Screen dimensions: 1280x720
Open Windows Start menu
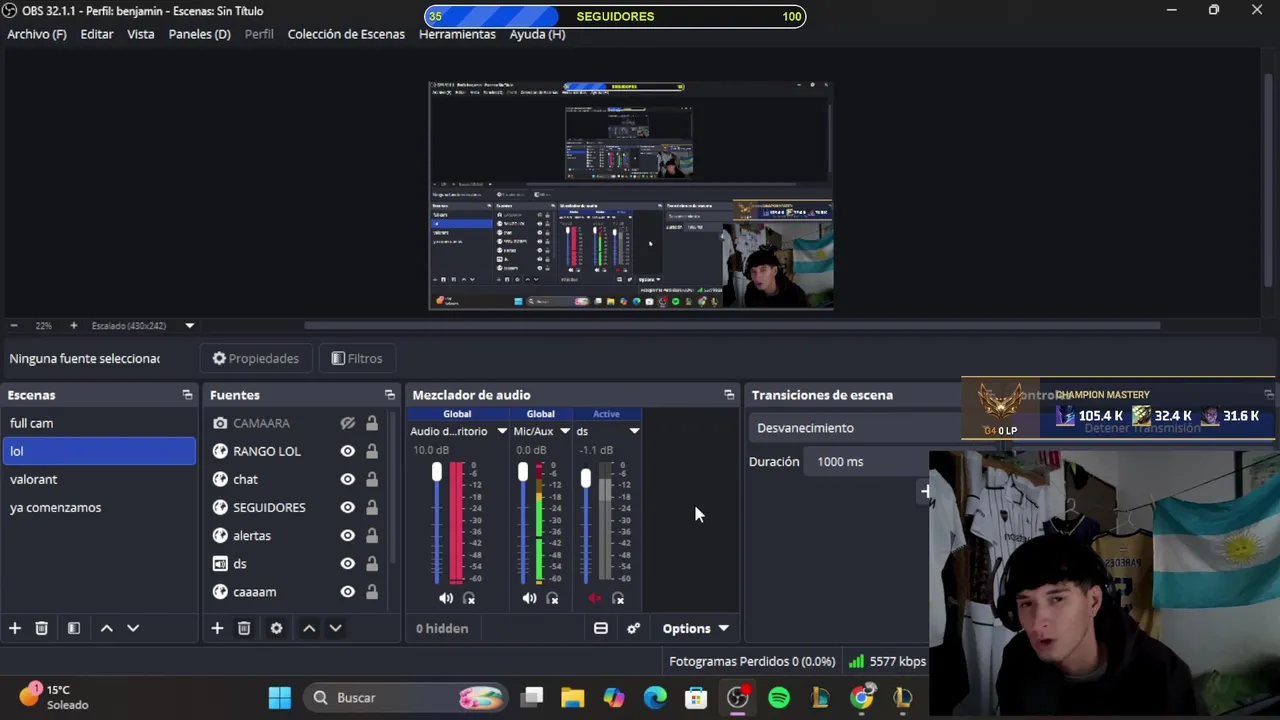point(280,698)
